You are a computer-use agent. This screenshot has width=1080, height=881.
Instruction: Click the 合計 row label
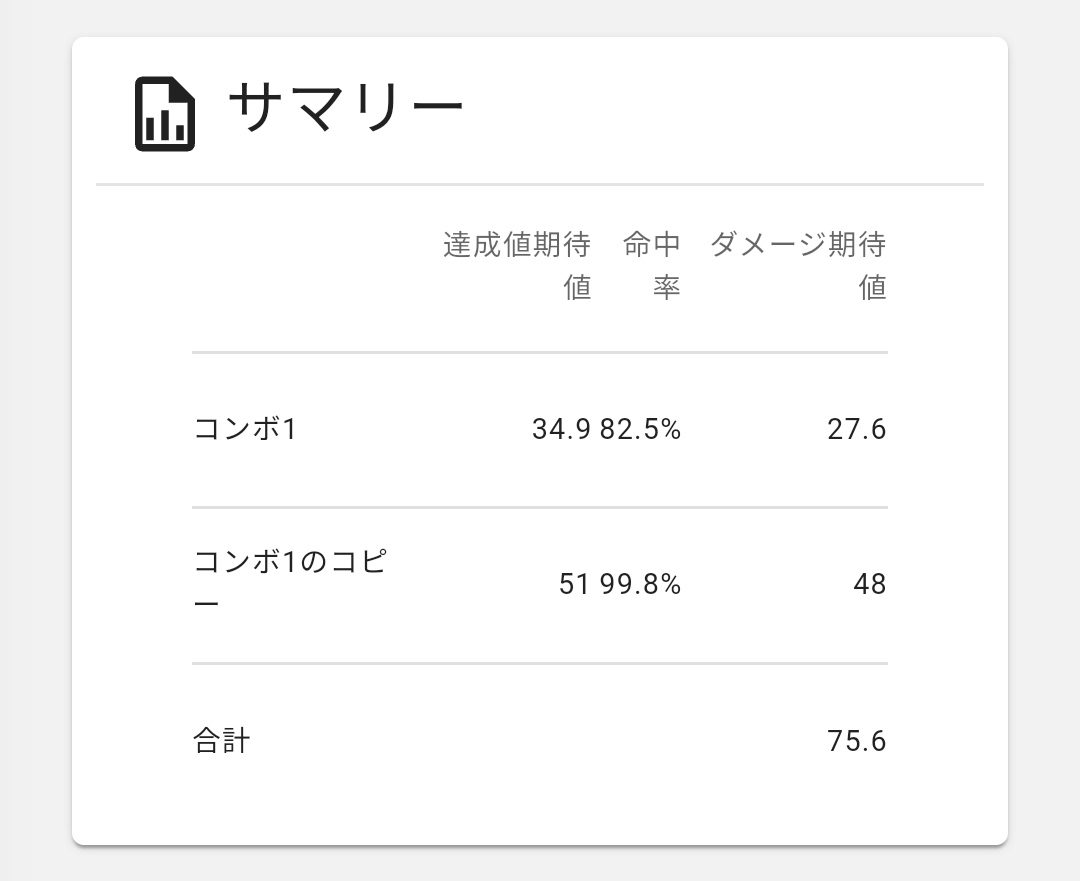click(221, 741)
